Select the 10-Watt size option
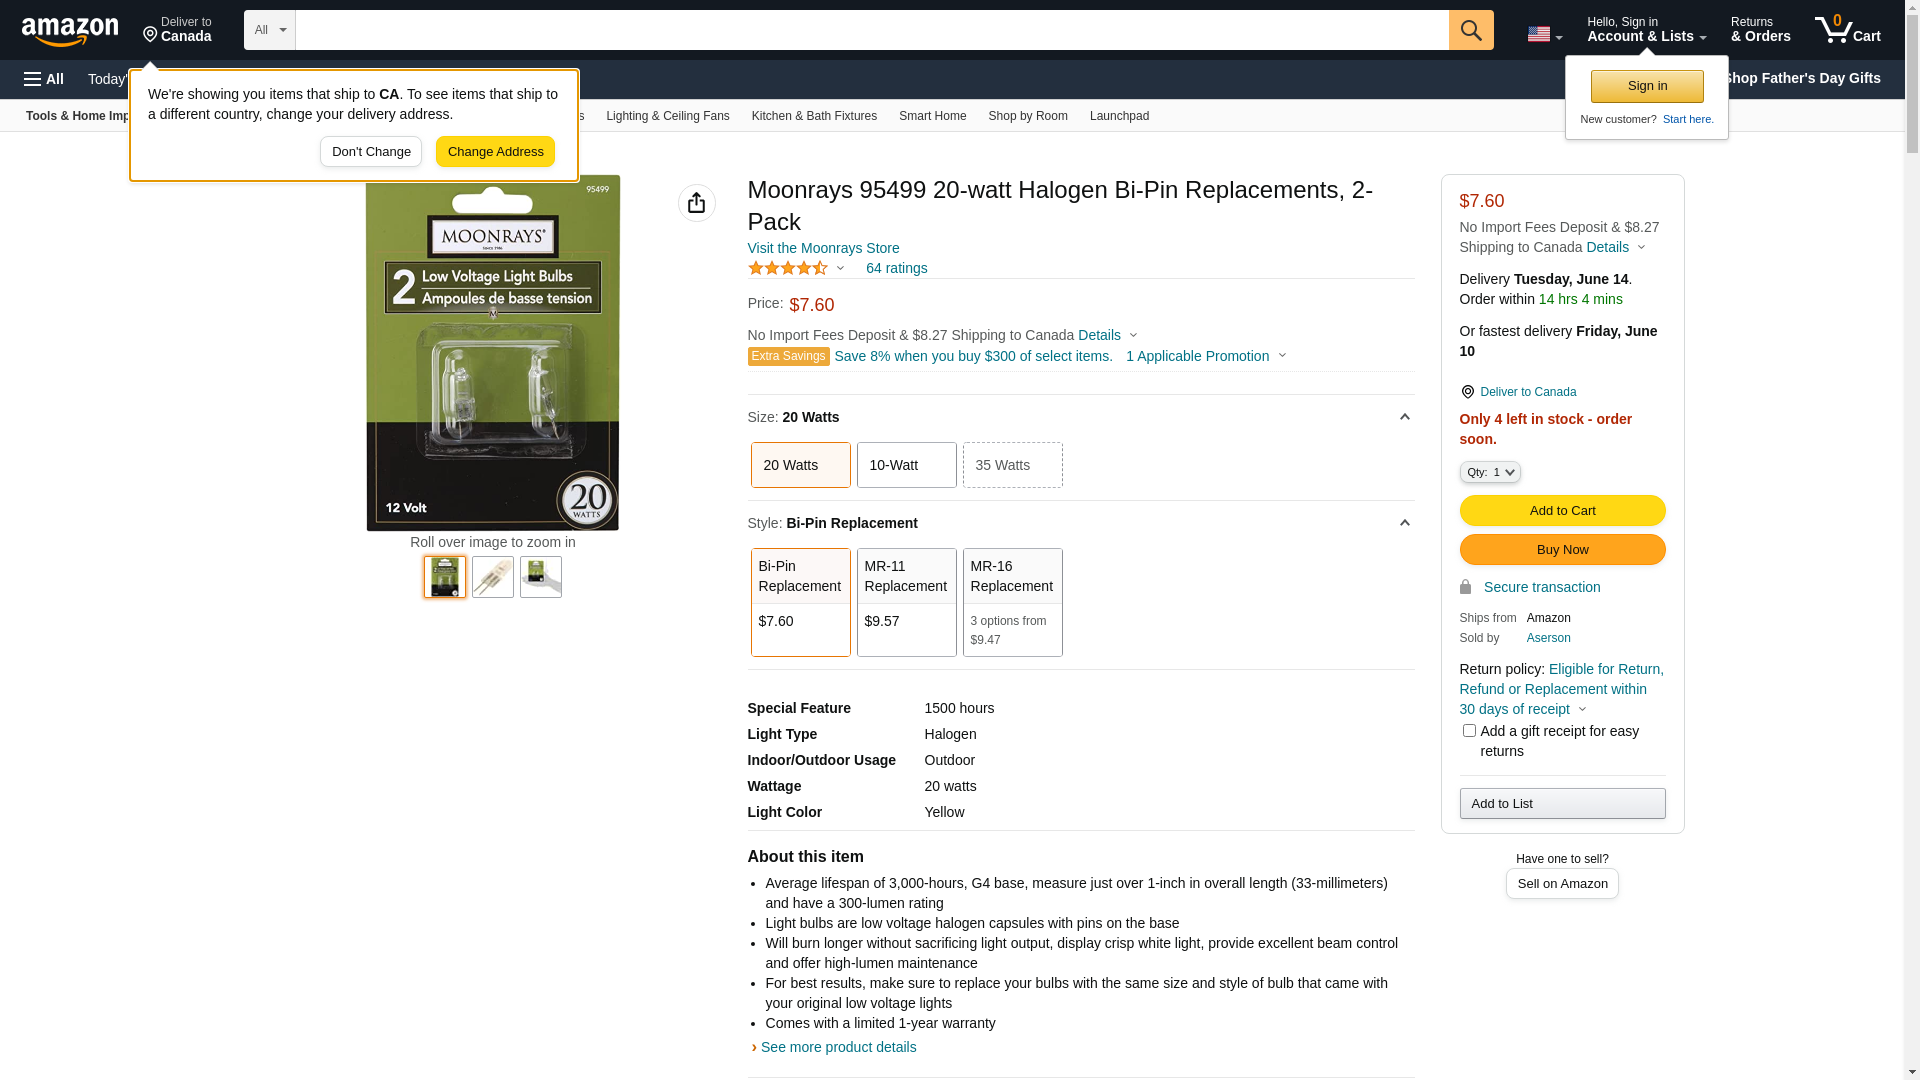The width and height of the screenshot is (1920, 1080). [x=906, y=465]
